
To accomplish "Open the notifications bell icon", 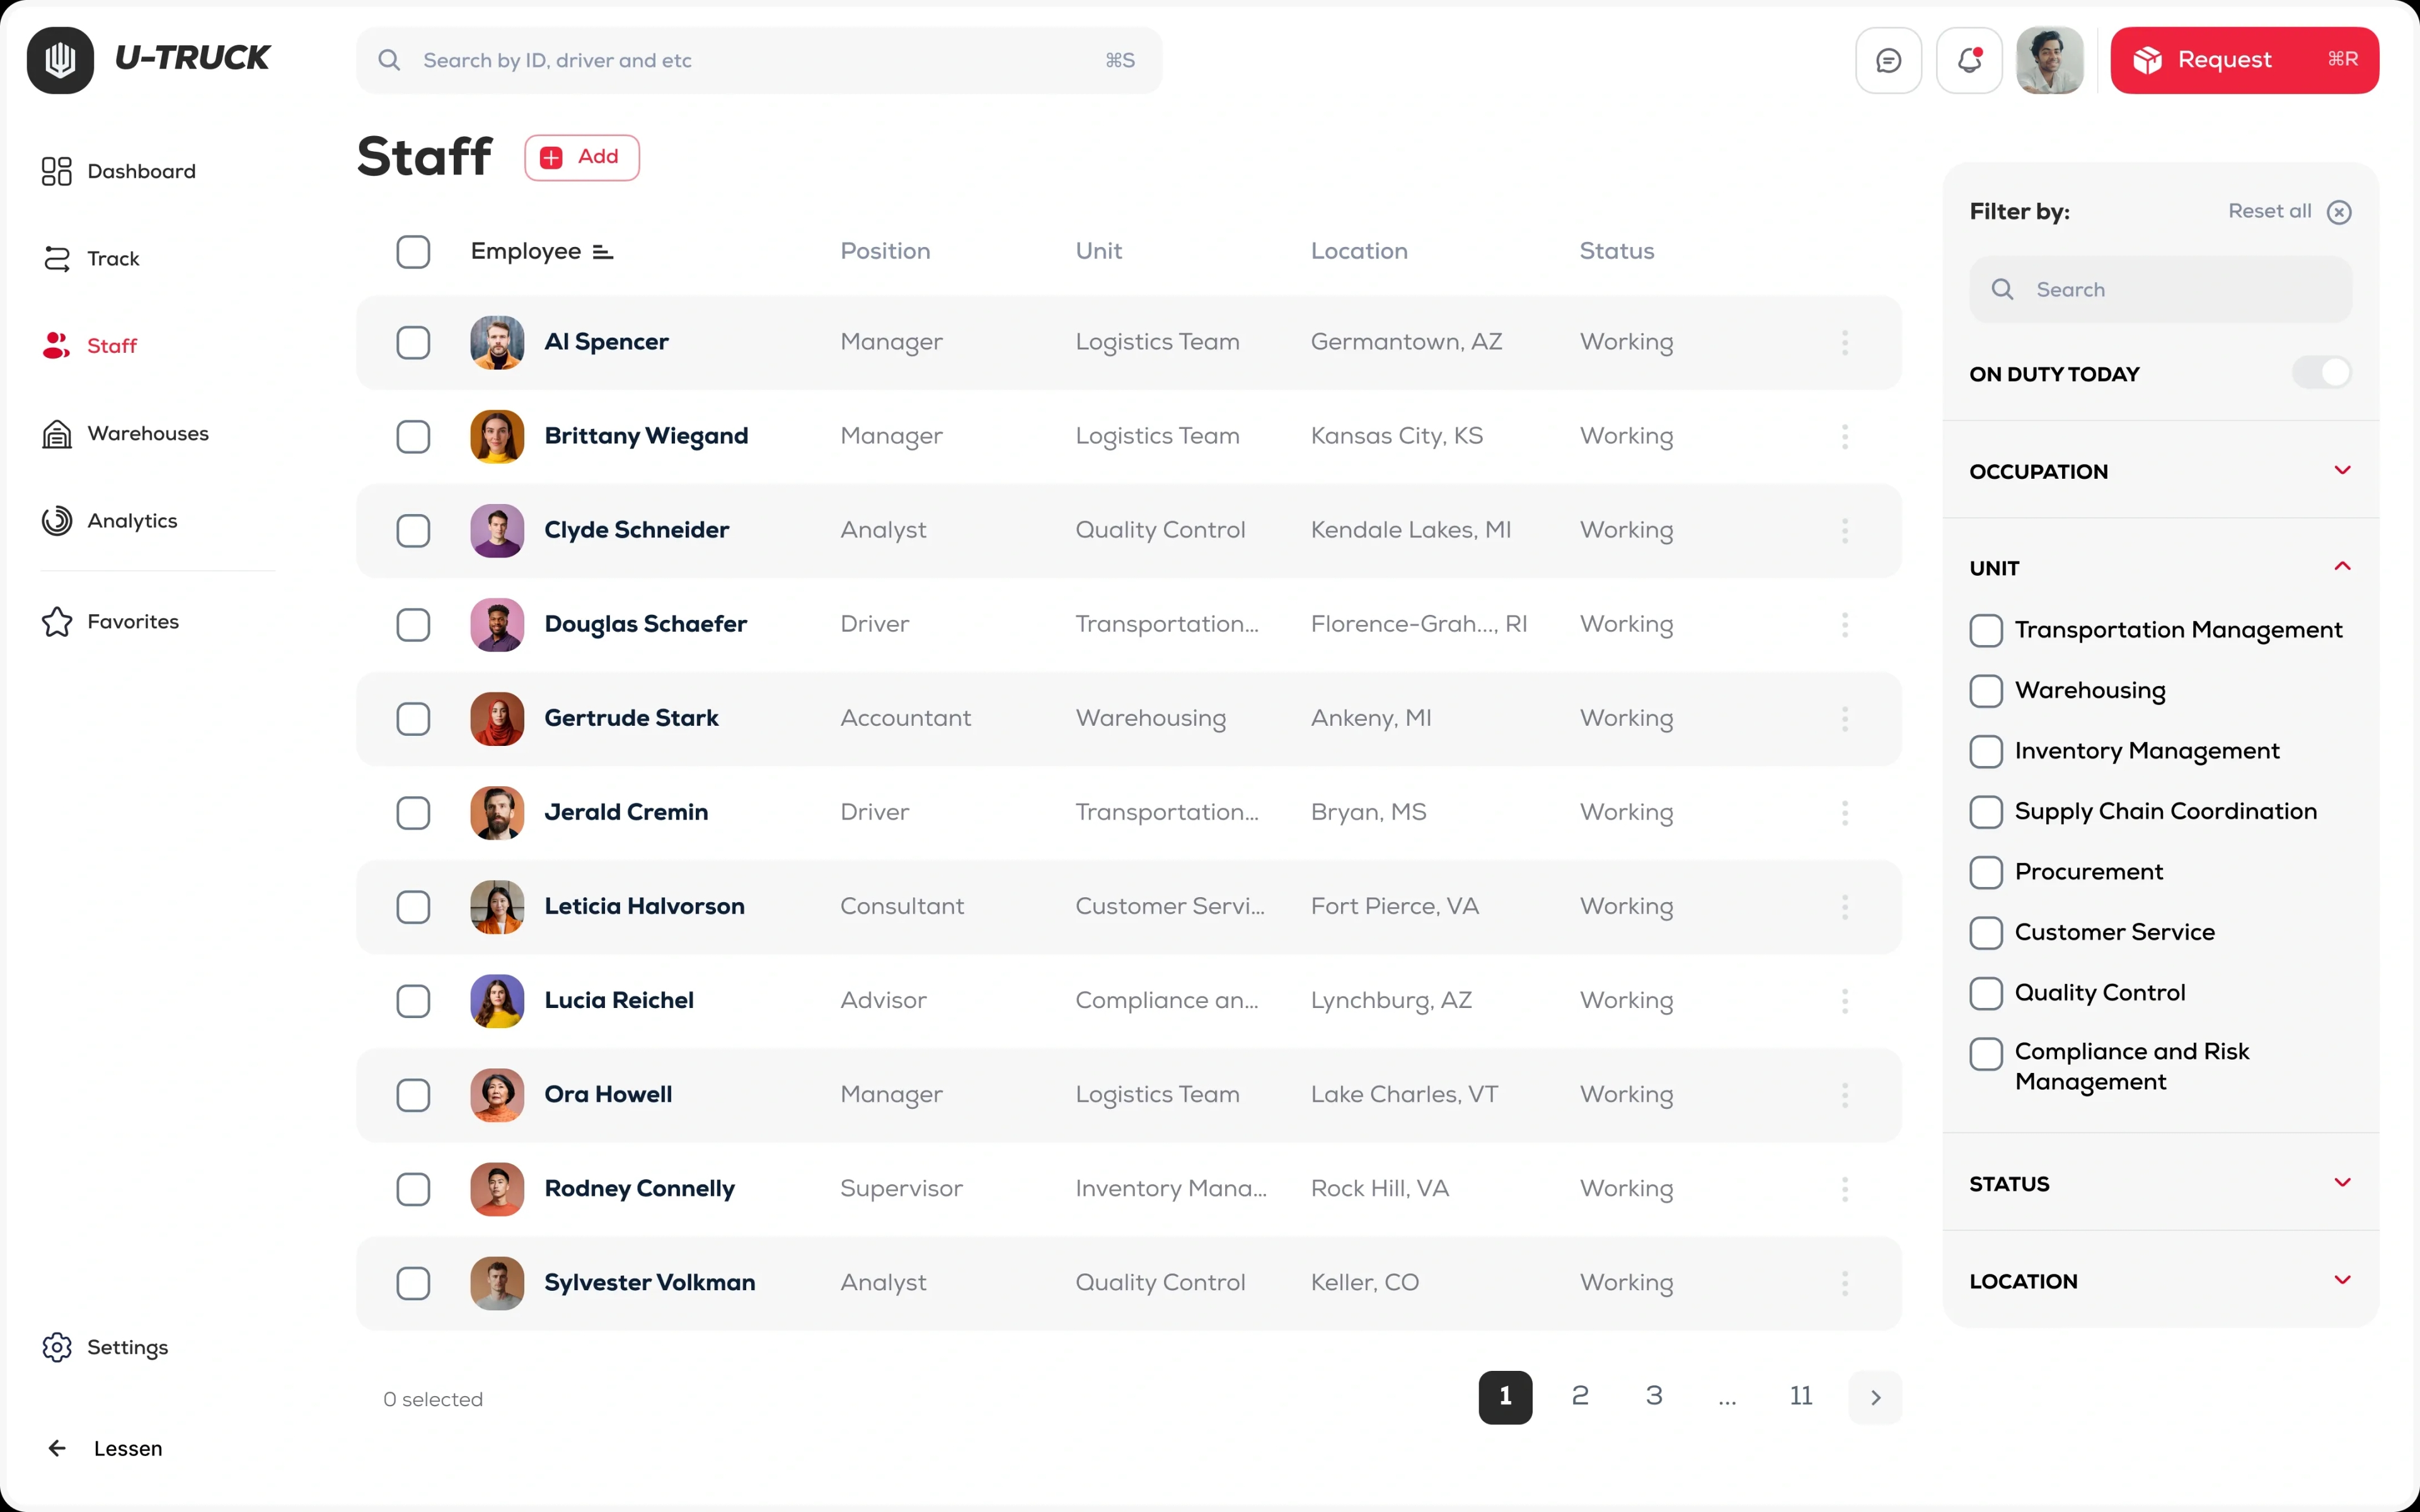I will point(1969,61).
